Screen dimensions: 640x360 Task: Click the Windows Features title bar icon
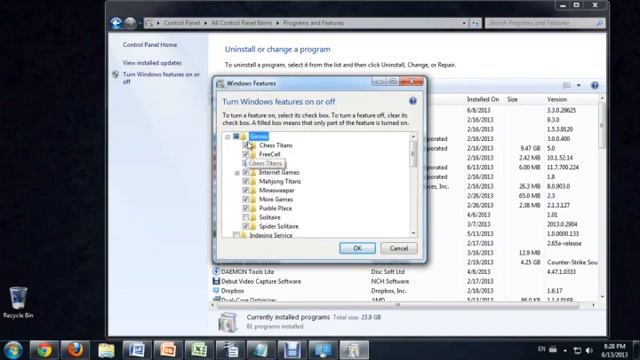[220, 83]
